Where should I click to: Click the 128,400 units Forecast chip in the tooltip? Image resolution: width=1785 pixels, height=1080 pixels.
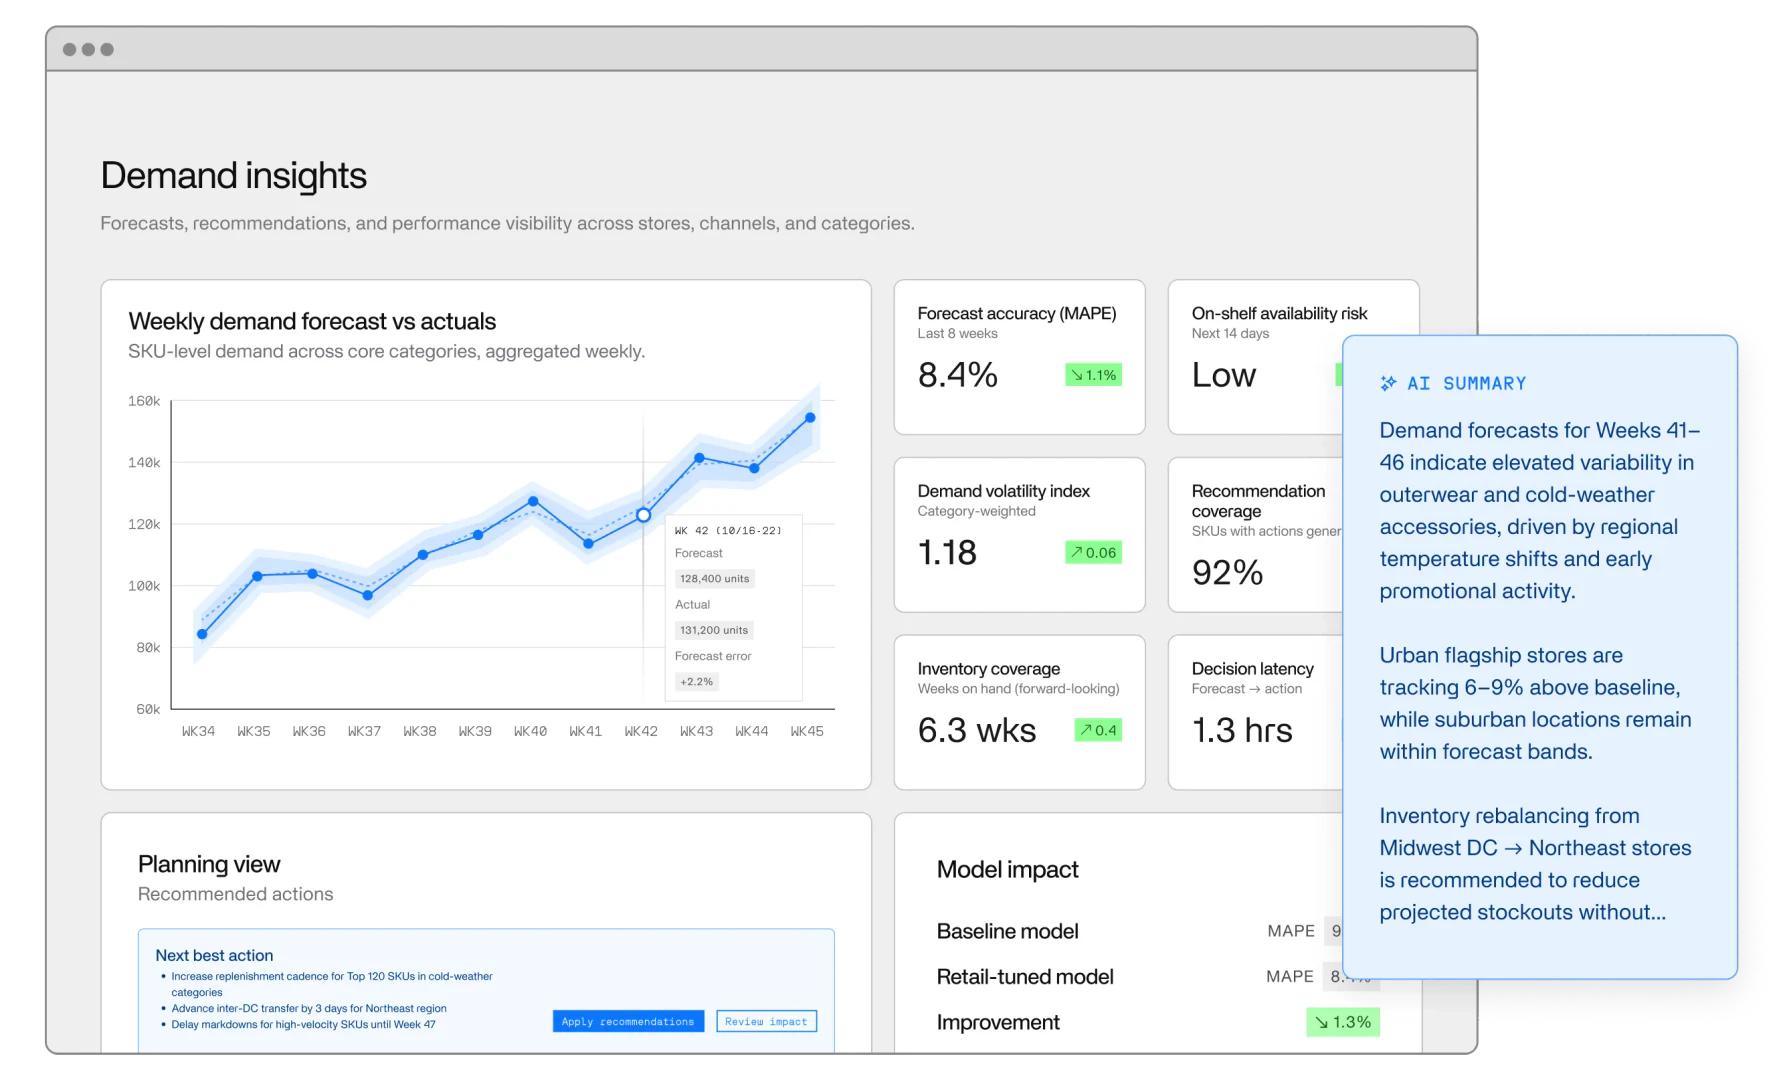[x=714, y=578]
